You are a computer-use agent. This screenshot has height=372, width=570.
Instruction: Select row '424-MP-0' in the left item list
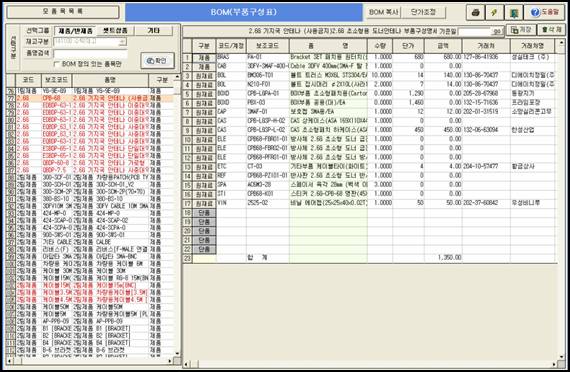(90, 213)
